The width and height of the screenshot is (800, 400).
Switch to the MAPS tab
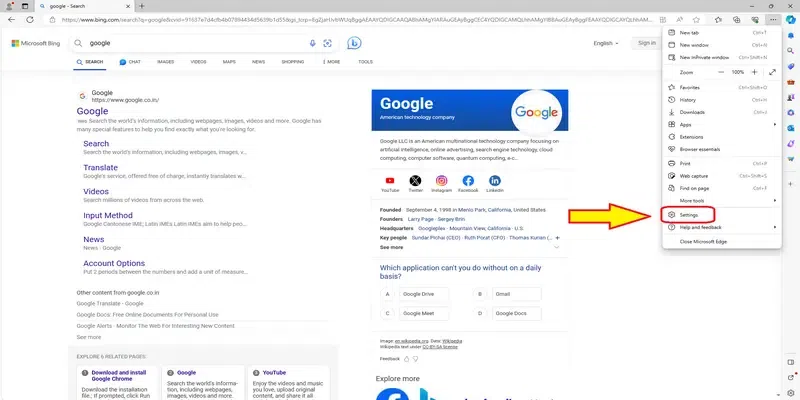pos(229,62)
